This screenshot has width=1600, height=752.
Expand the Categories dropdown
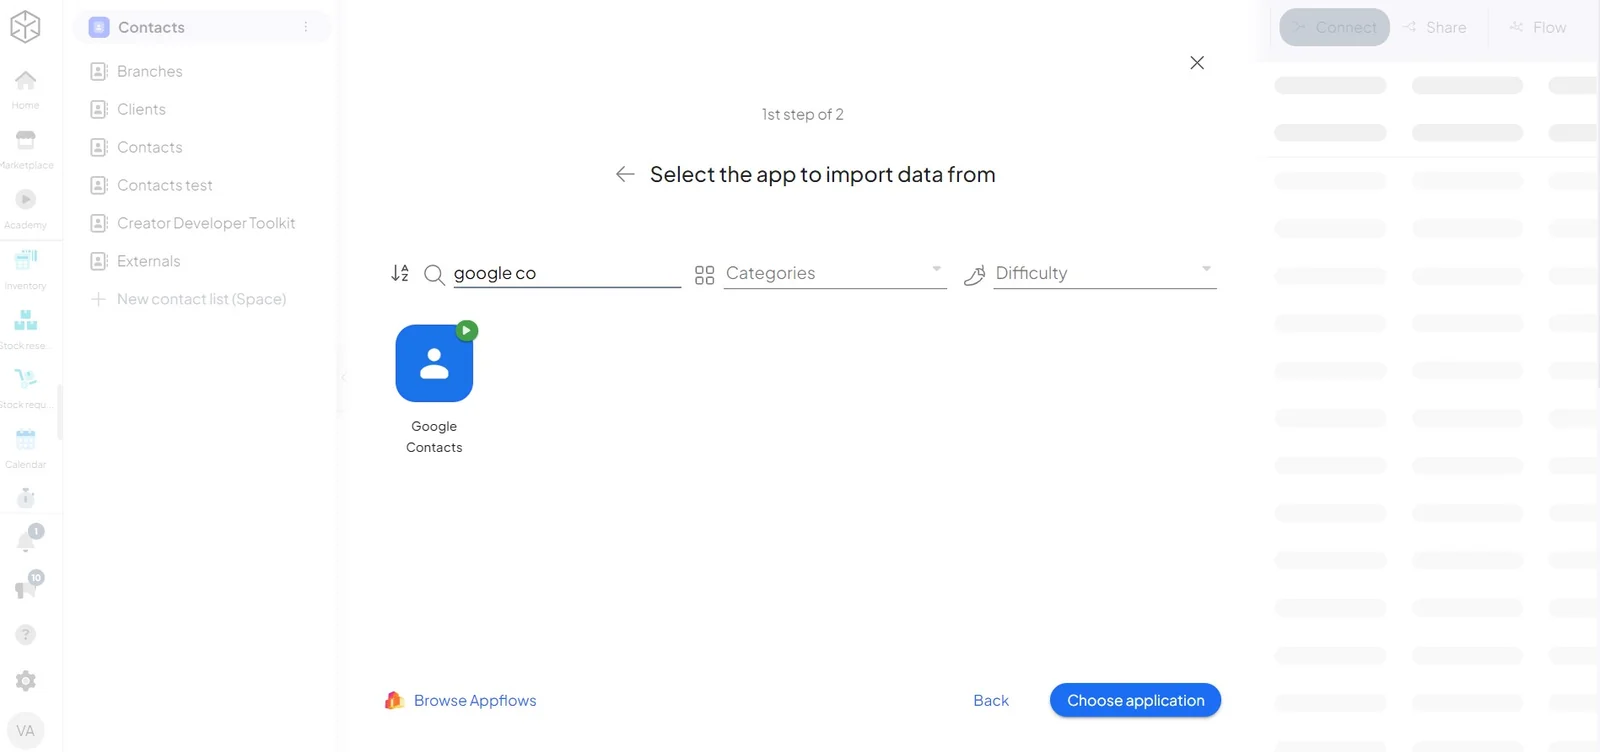coord(835,273)
